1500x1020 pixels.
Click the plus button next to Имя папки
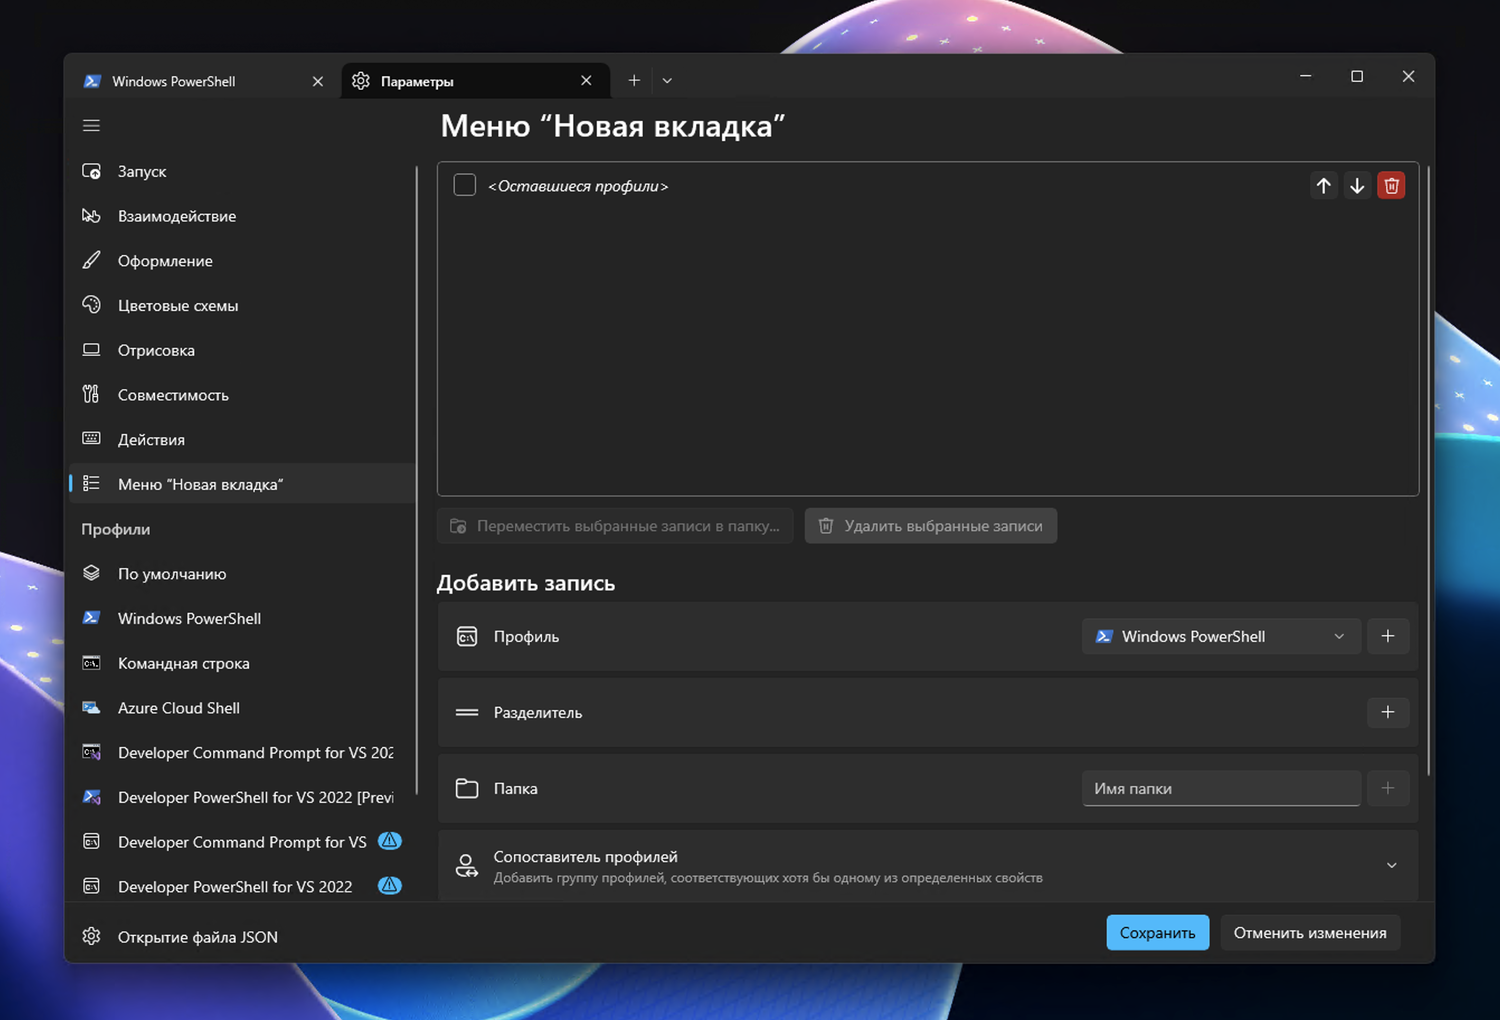1388,788
